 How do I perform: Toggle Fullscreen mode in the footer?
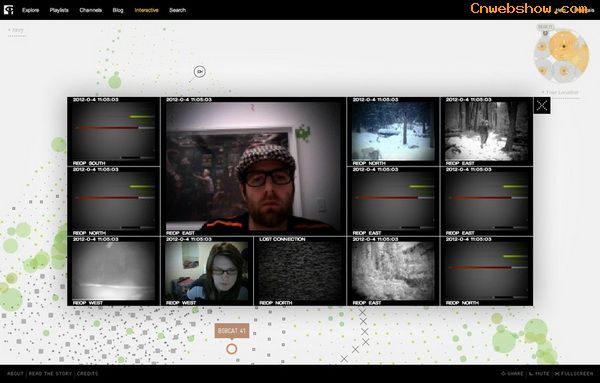574,373
